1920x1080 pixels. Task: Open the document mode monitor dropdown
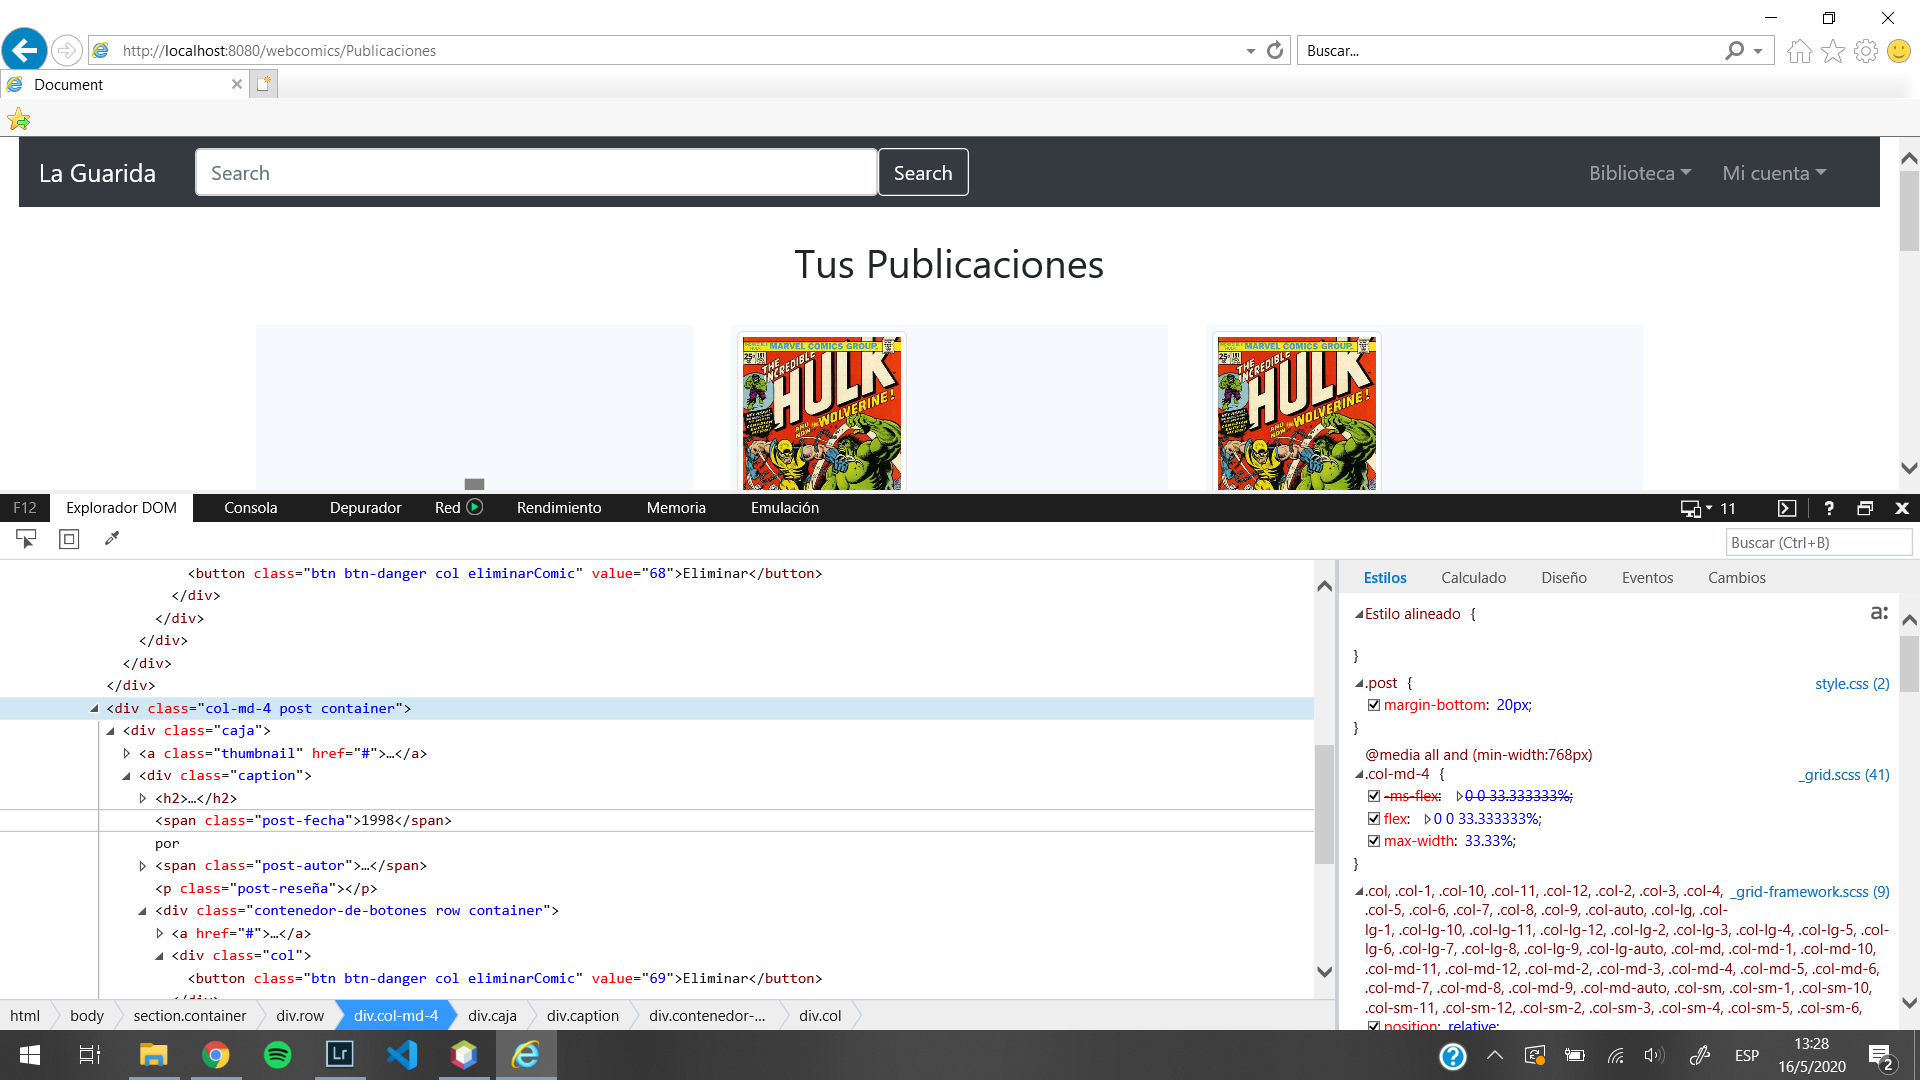pyautogui.click(x=1695, y=508)
